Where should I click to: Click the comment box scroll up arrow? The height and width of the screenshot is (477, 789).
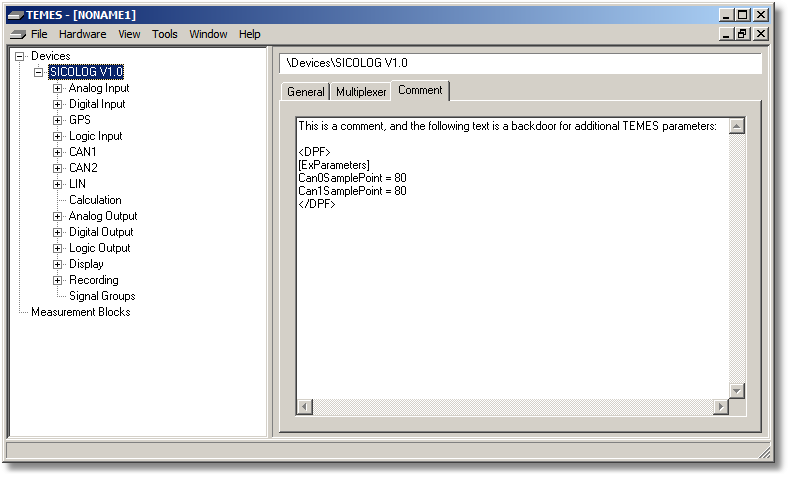737,126
